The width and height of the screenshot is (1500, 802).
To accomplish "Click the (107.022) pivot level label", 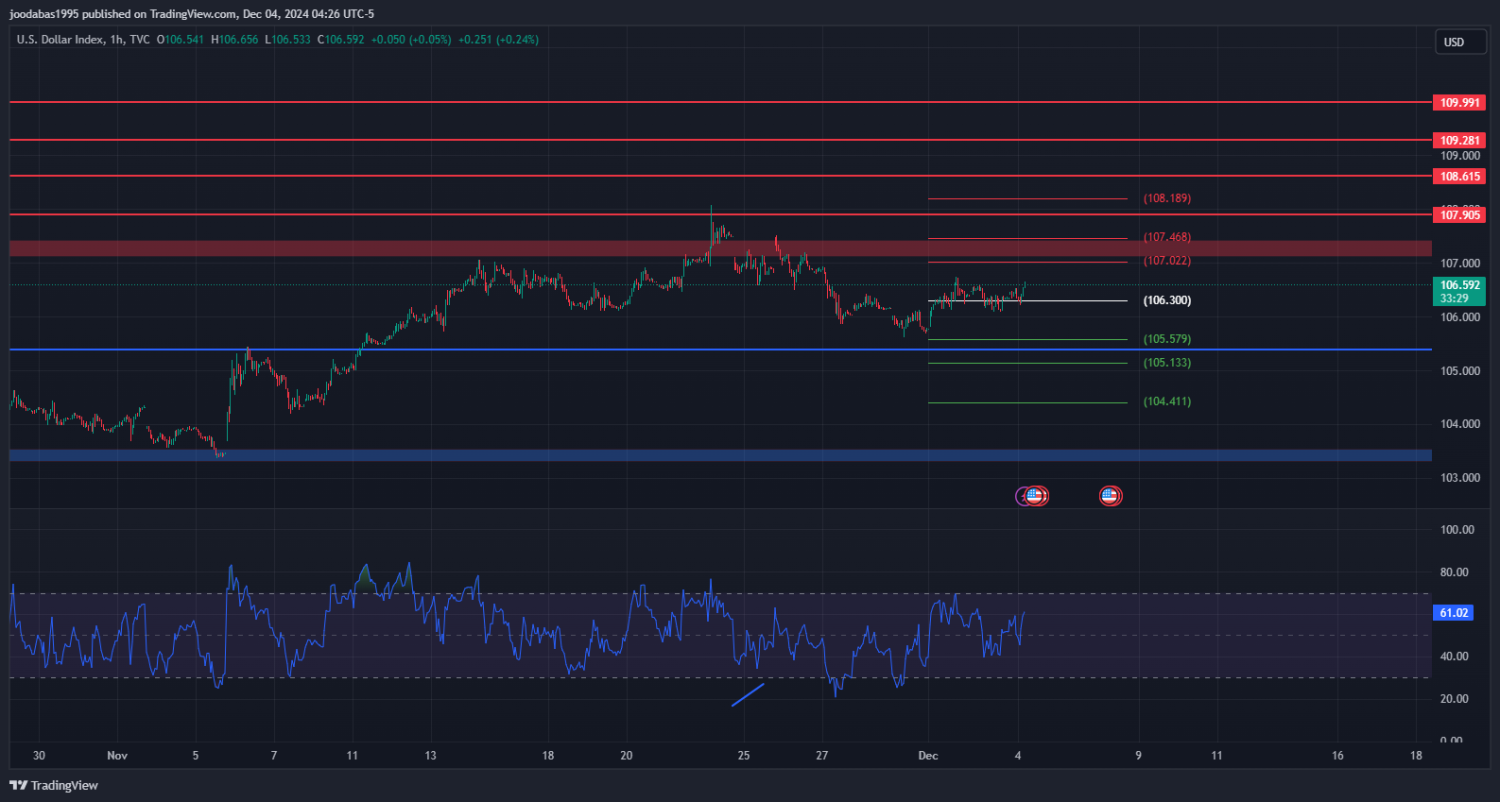I will [1167, 260].
